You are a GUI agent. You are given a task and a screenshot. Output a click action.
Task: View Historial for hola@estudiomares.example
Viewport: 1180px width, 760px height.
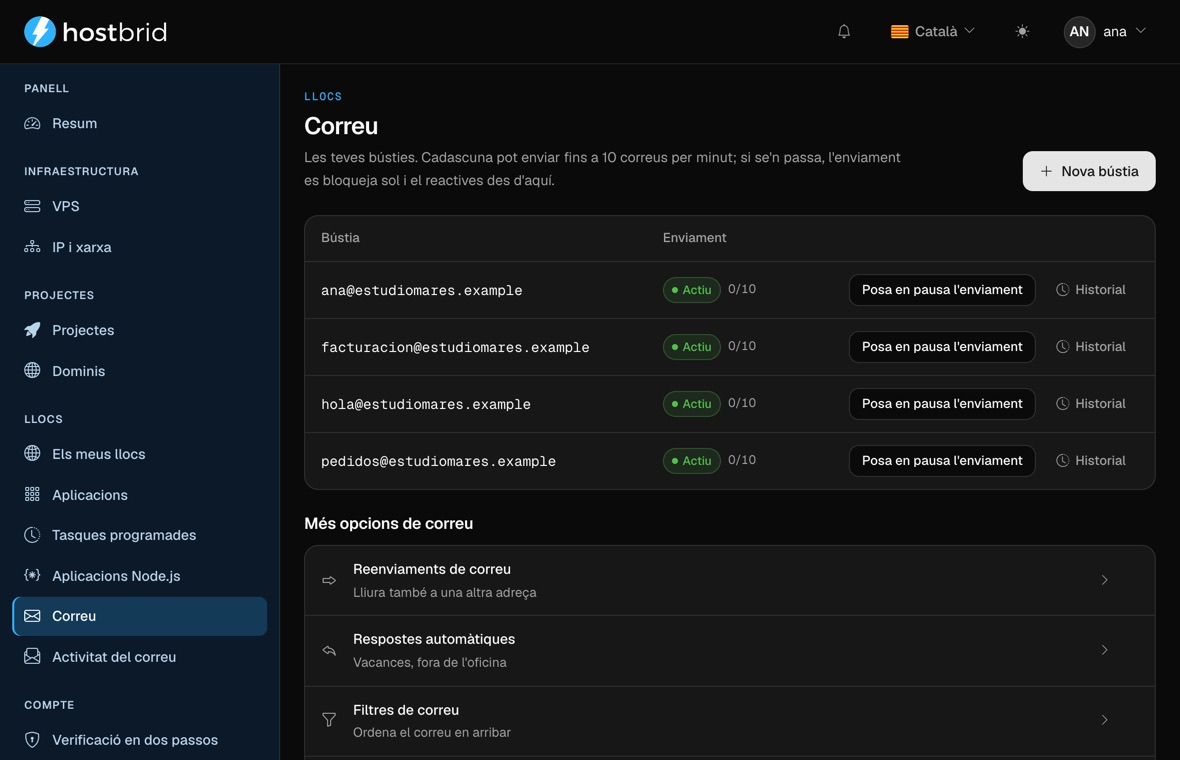1090,404
